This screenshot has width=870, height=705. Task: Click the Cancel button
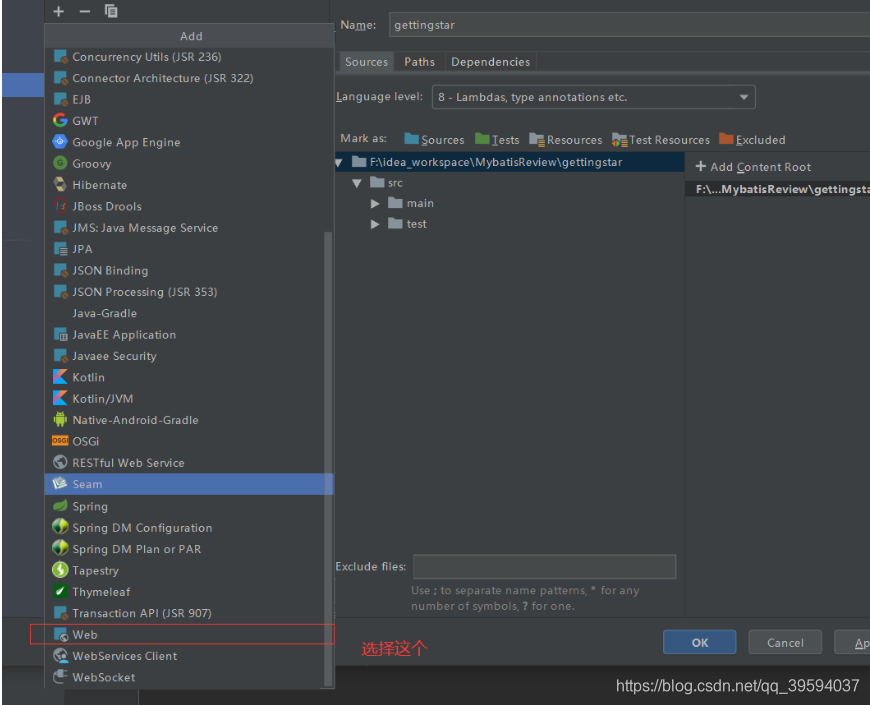coord(785,642)
